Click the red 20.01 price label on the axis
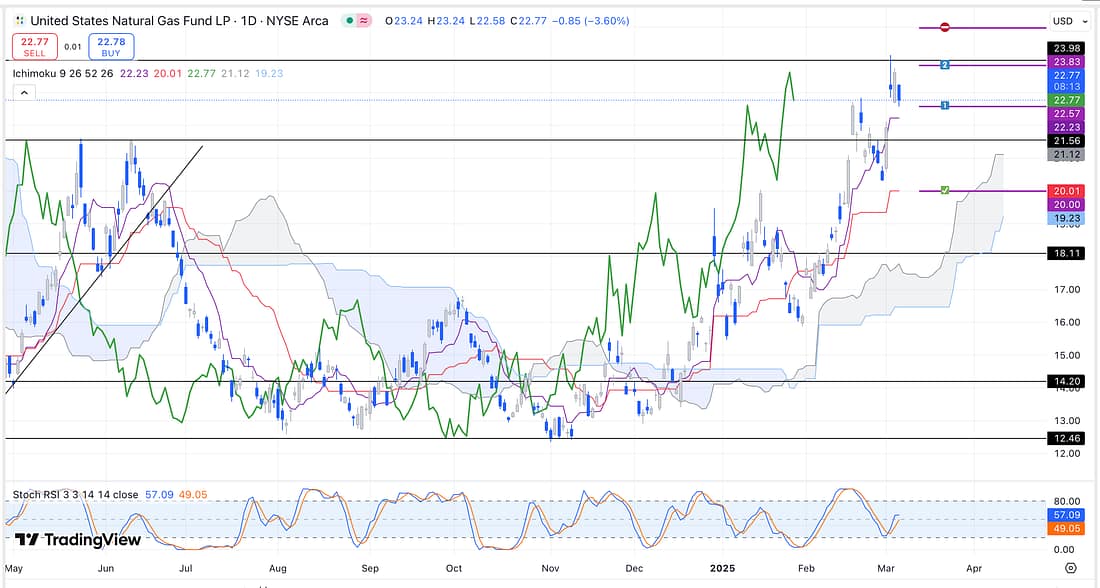 pyautogui.click(x=1061, y=191)
